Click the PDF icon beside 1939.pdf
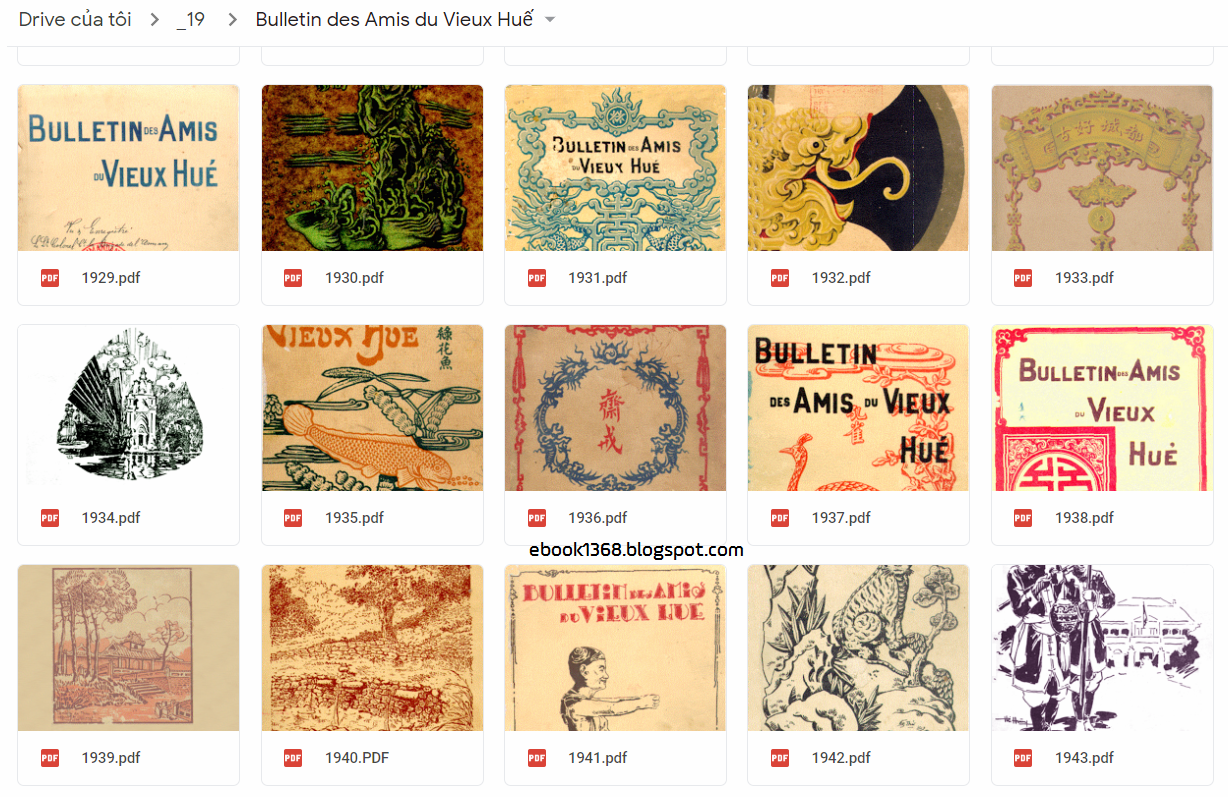This screenshot has height=797, width=1228. [50, 758]
